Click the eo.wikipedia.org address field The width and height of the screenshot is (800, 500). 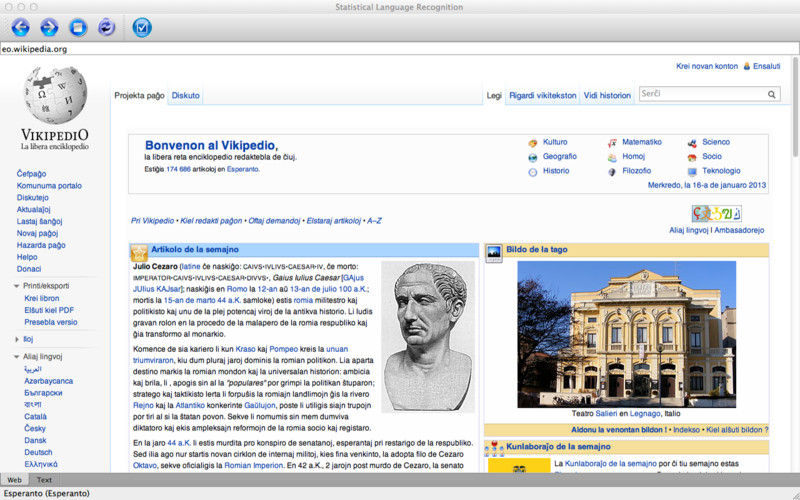[399, 49]
